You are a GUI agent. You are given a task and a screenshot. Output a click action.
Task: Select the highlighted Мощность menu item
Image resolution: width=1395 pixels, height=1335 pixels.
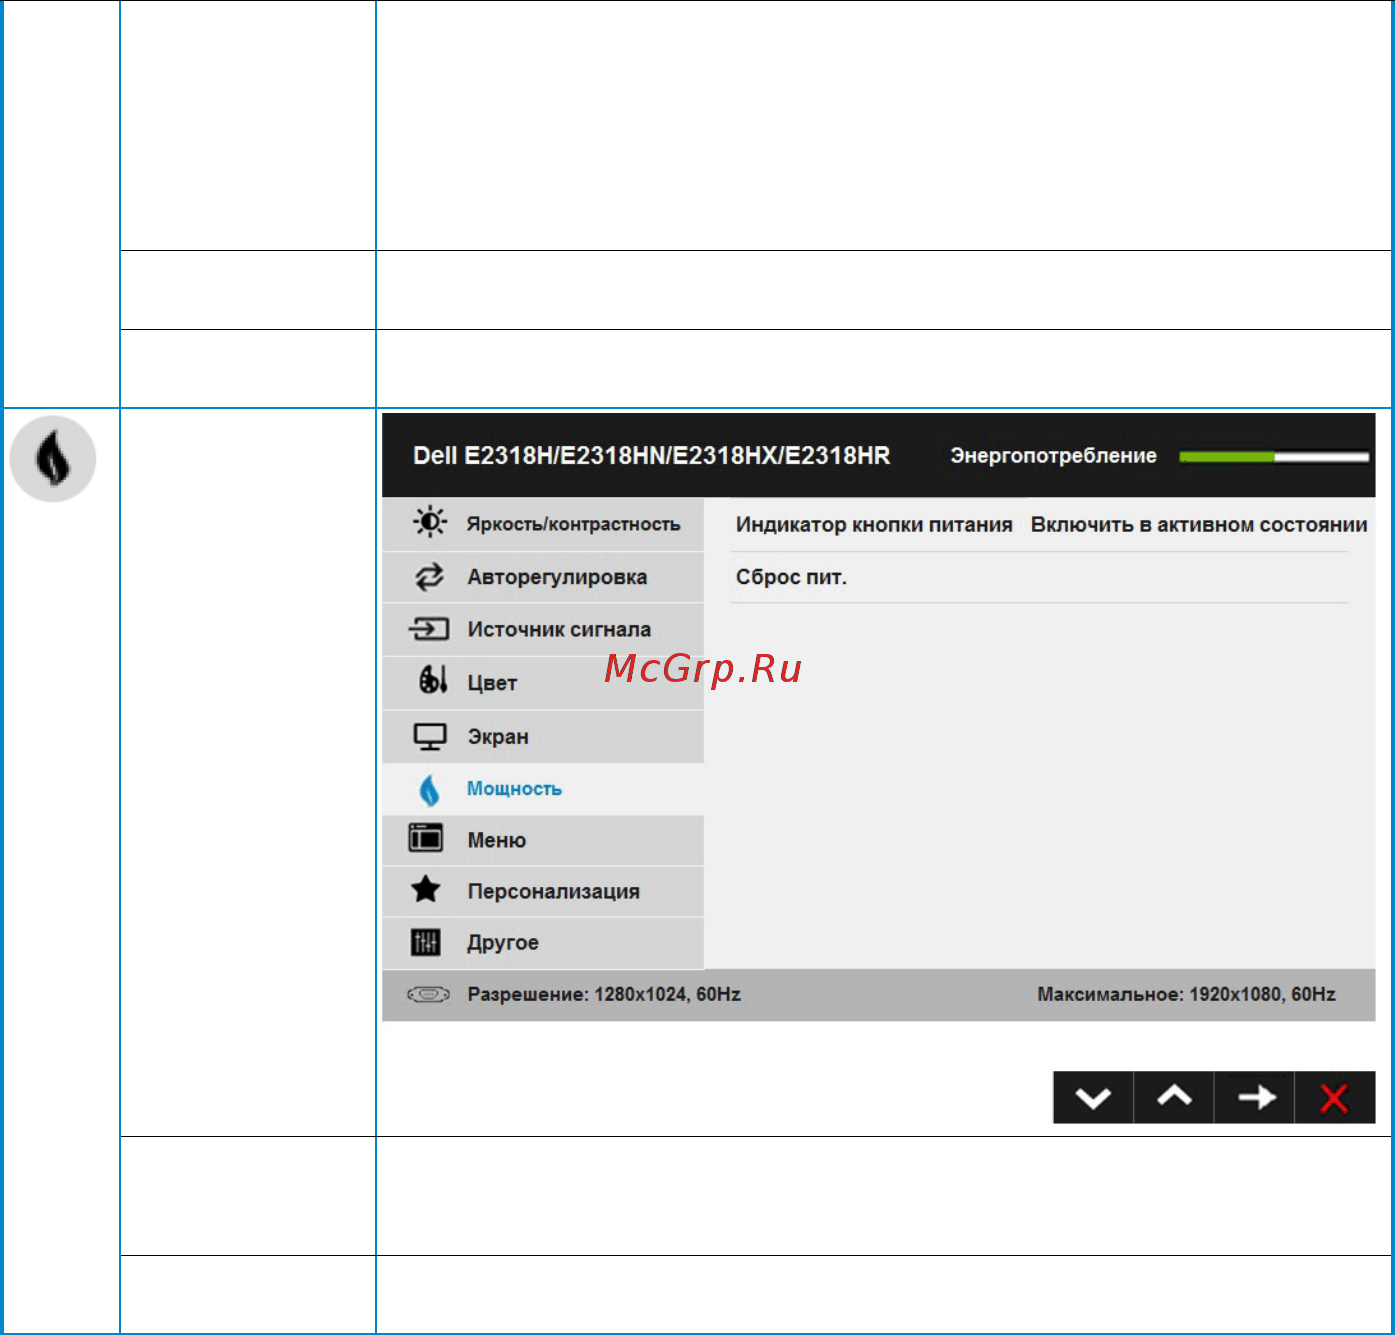point(543,789)
